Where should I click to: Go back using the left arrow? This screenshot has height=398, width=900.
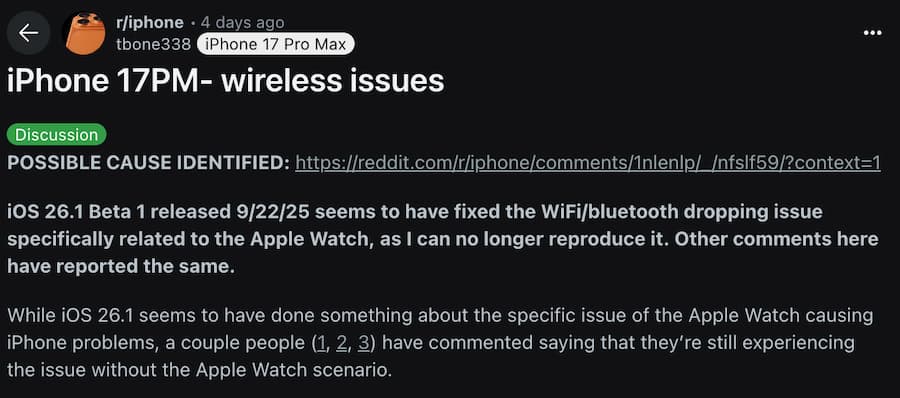click(x=28, y=33)
